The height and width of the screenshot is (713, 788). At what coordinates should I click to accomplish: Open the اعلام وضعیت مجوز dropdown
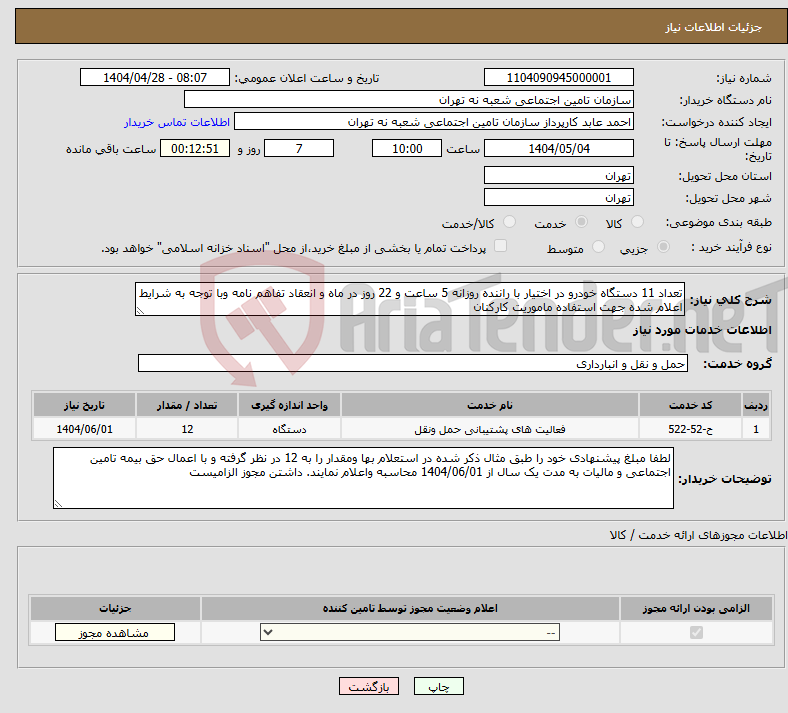click(410, 632)
